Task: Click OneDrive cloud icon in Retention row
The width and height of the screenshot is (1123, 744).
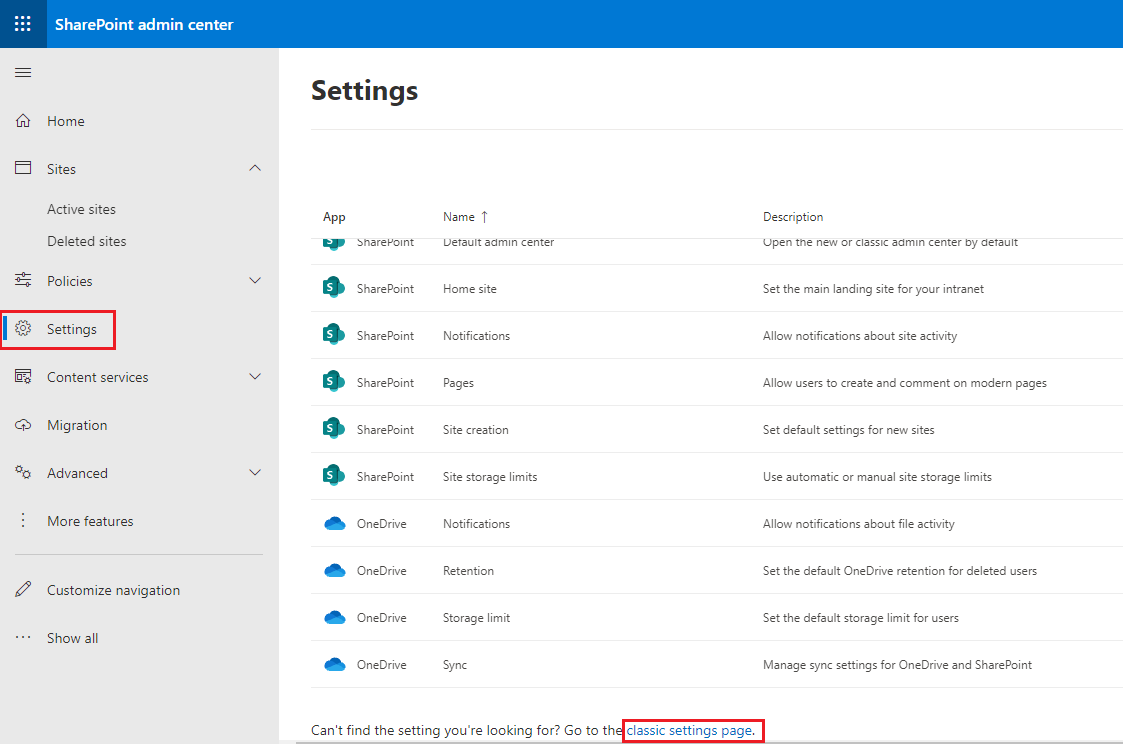Action: (334, 571)
